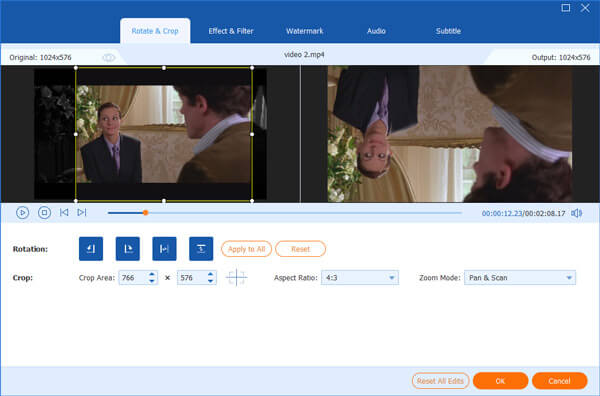Rotate video 90 degrees right

click(x=127, y=249)
